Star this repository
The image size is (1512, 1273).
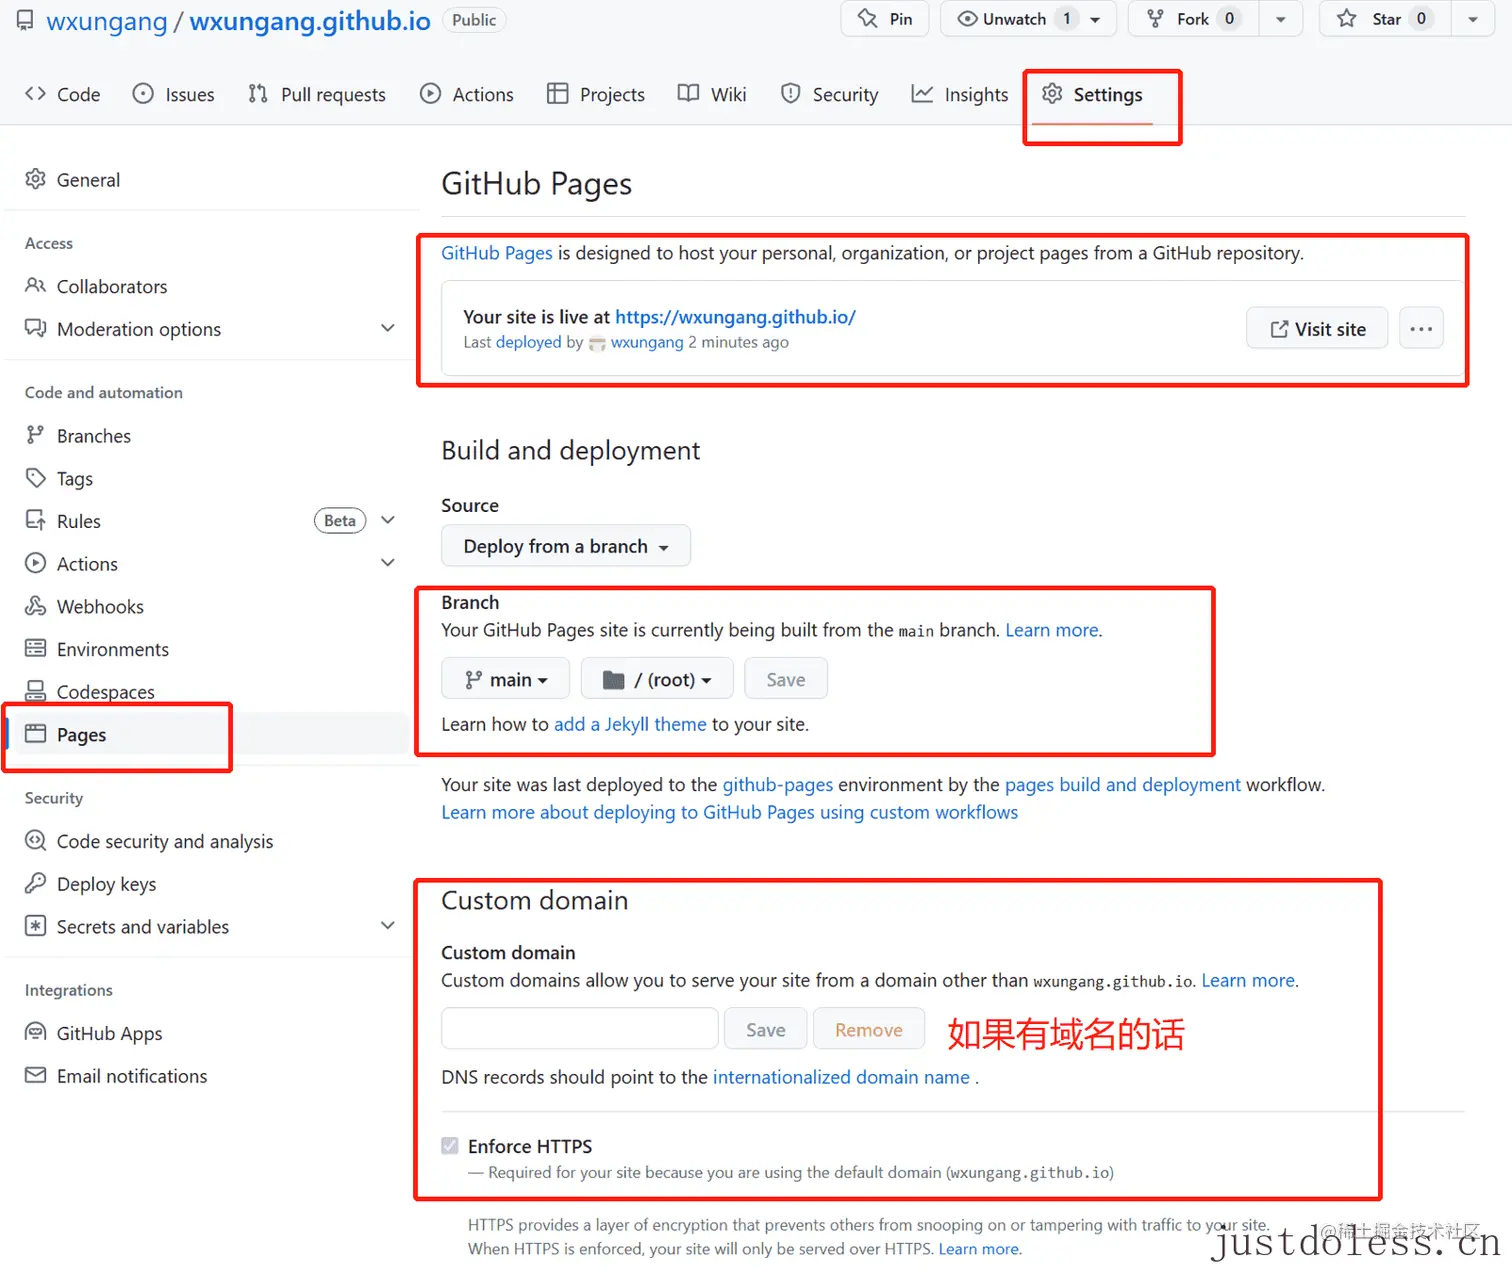click(x=1384, y=19)
